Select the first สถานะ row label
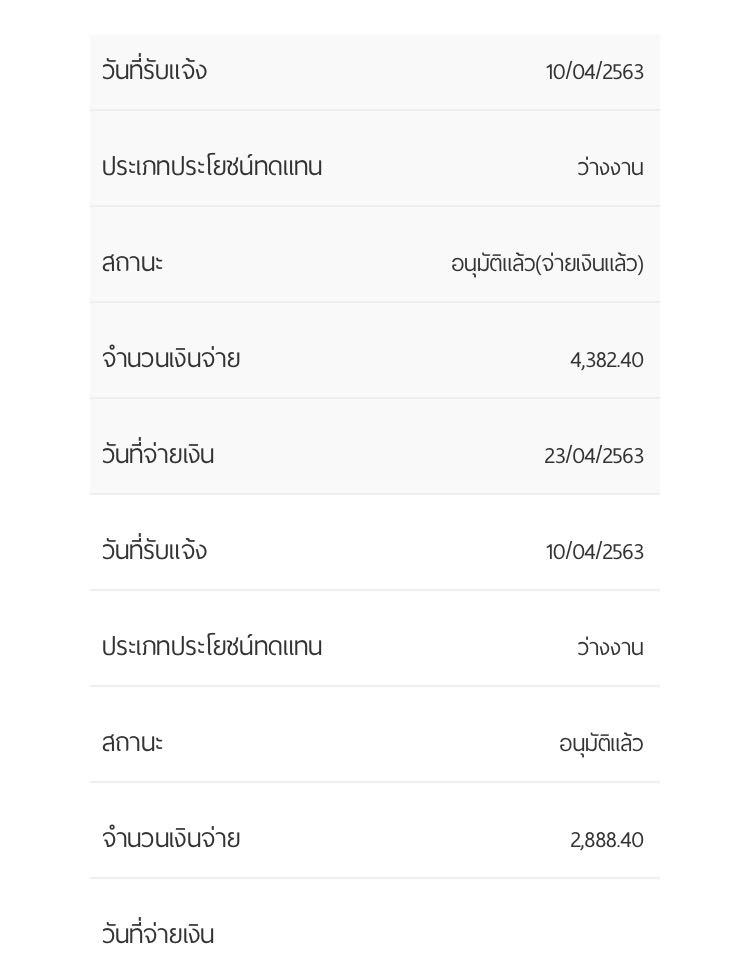This screenshot has width=750, height=967. pos(132,263)
